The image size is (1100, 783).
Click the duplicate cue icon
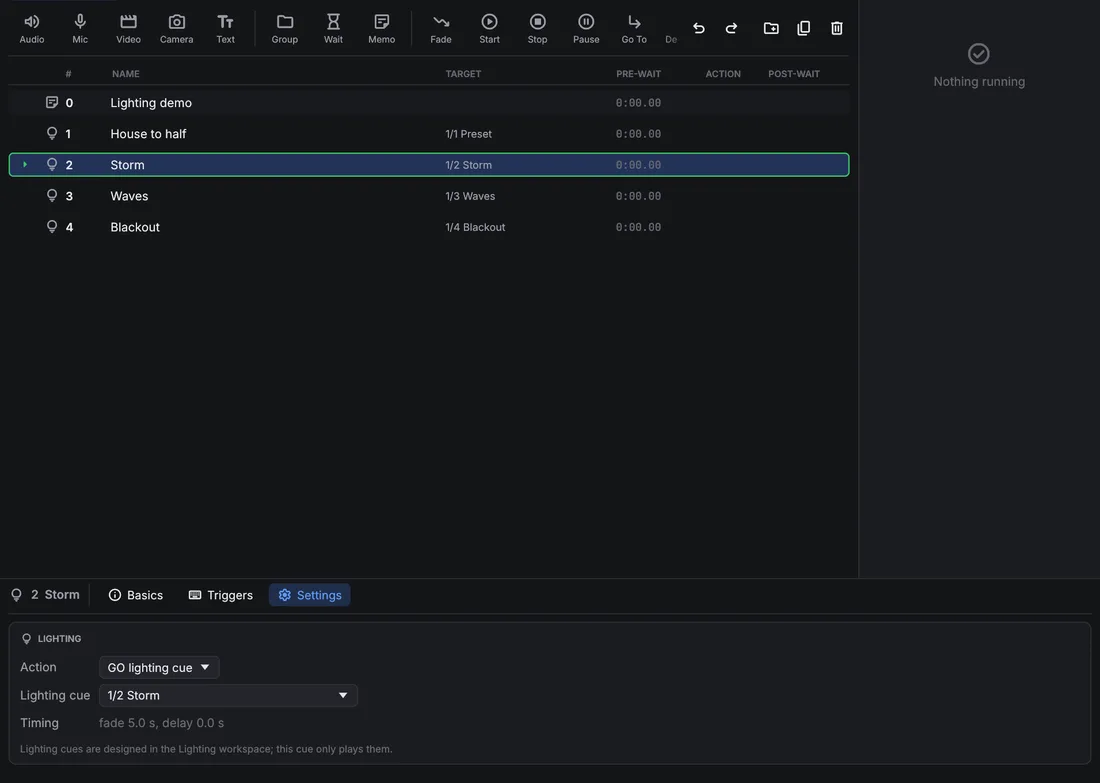point(804,28)
